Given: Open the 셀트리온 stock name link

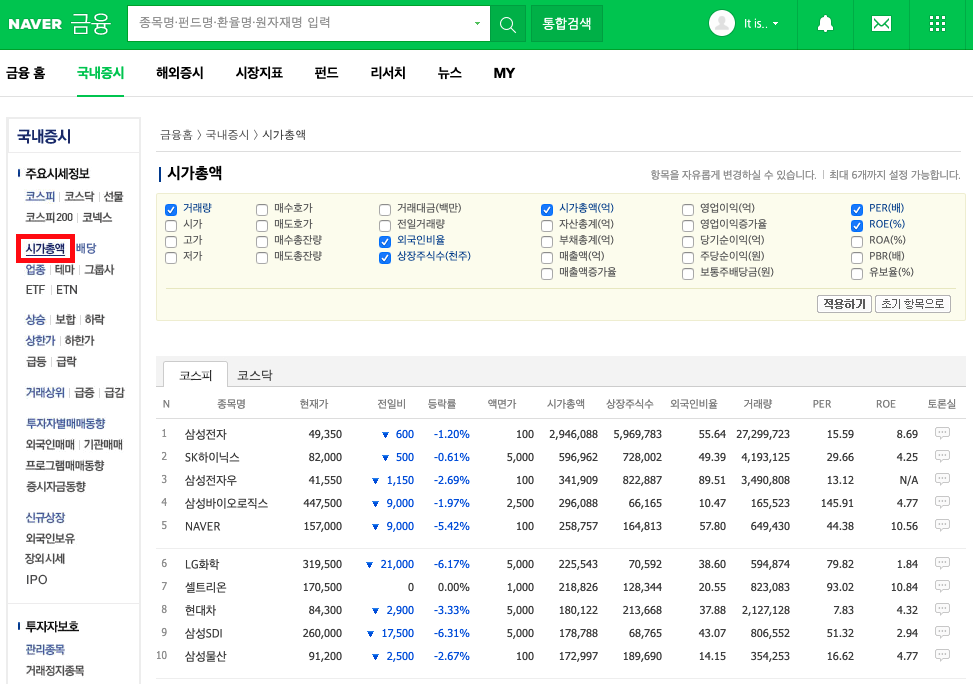Looking at the screenshot, I should coord(205,587).
